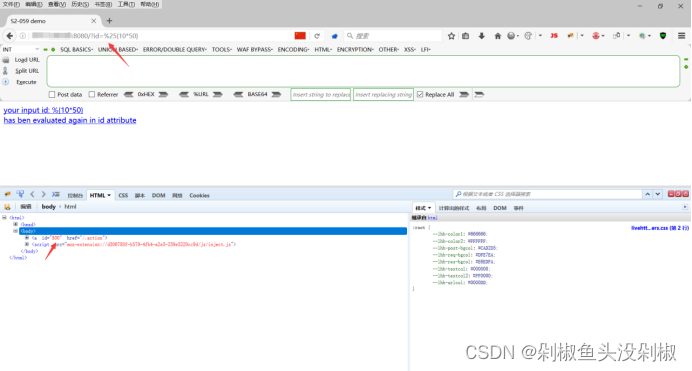Click the Firebug next arrow icon
The image size is (692, 371).
point(43,194)
